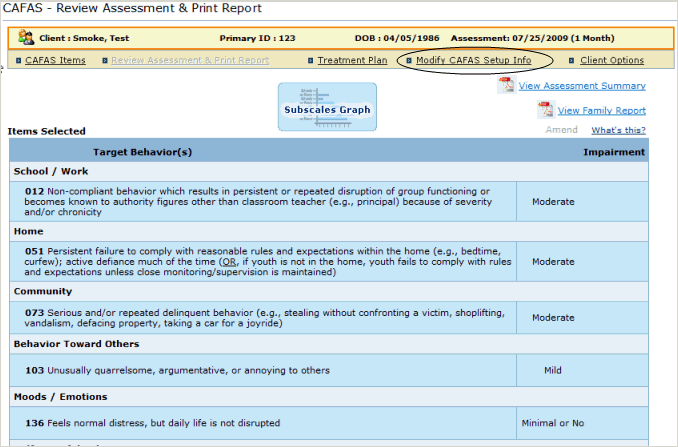Click the bullet icon before Treatment Plan
The width and height of the screenshot is (678, 447).
pyautogui.click(x=310, y=61)
